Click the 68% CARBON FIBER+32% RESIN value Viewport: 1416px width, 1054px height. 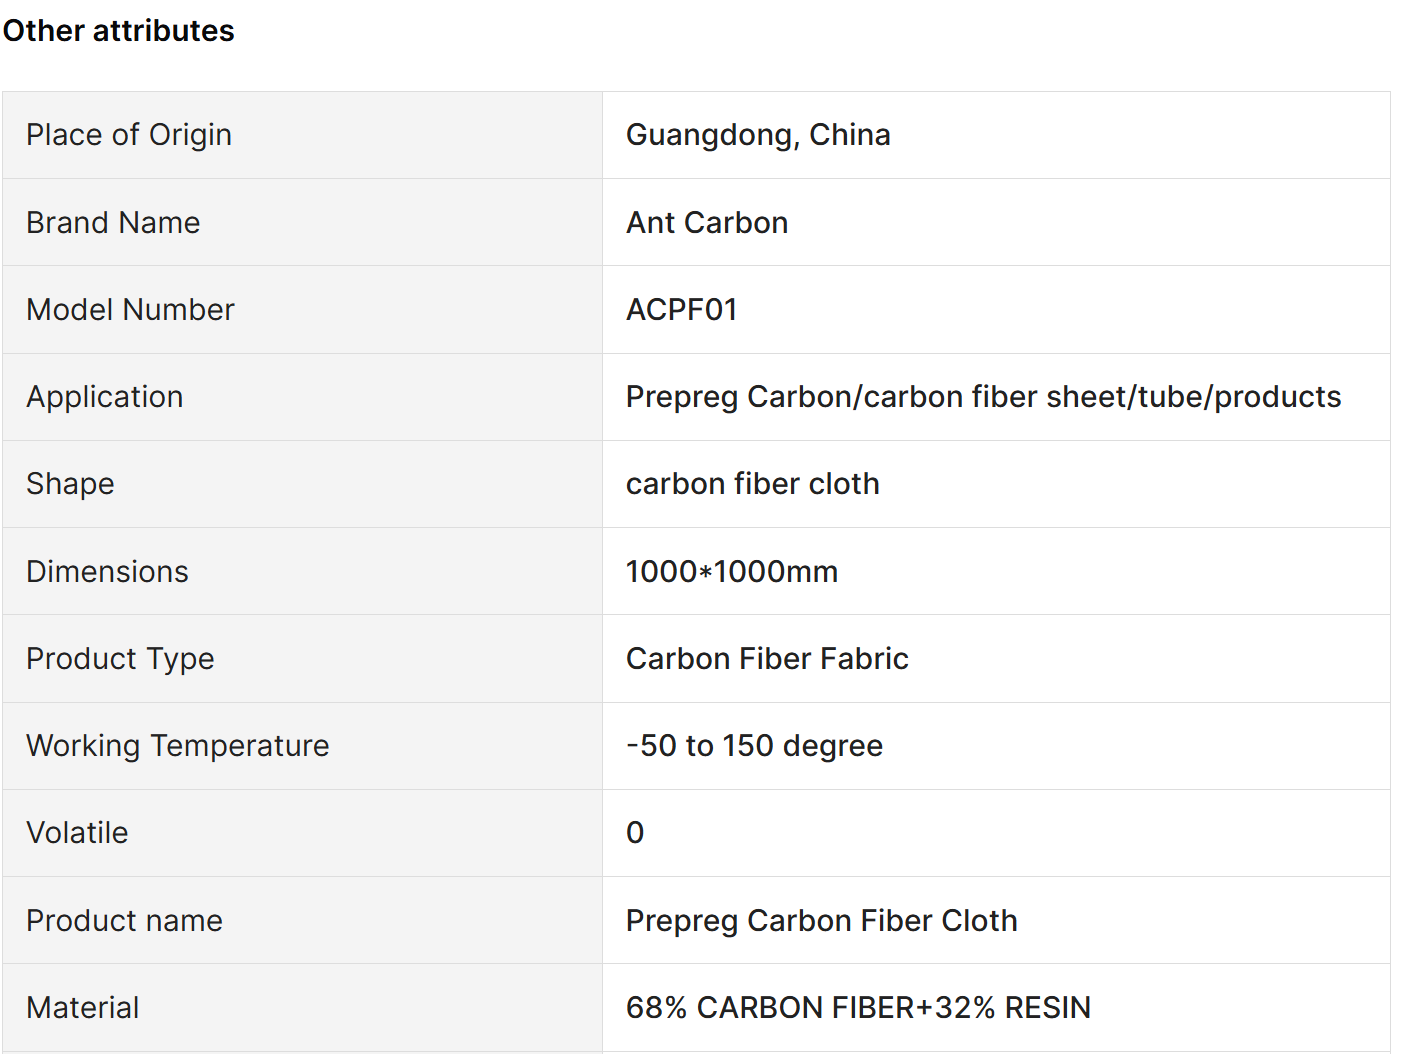click(x=858, y=1008)
